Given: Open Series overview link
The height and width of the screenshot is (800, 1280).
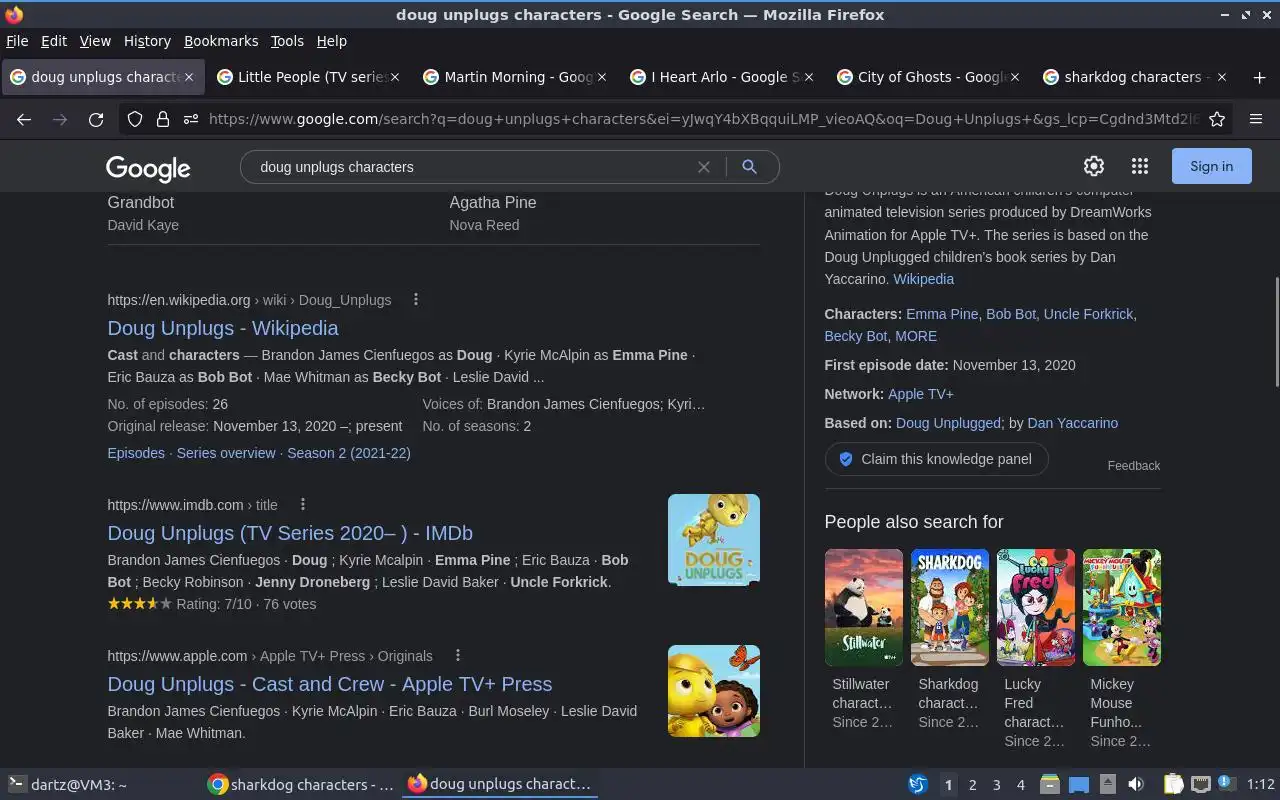Looking at the screenshot, I should (x=226, y=453).
